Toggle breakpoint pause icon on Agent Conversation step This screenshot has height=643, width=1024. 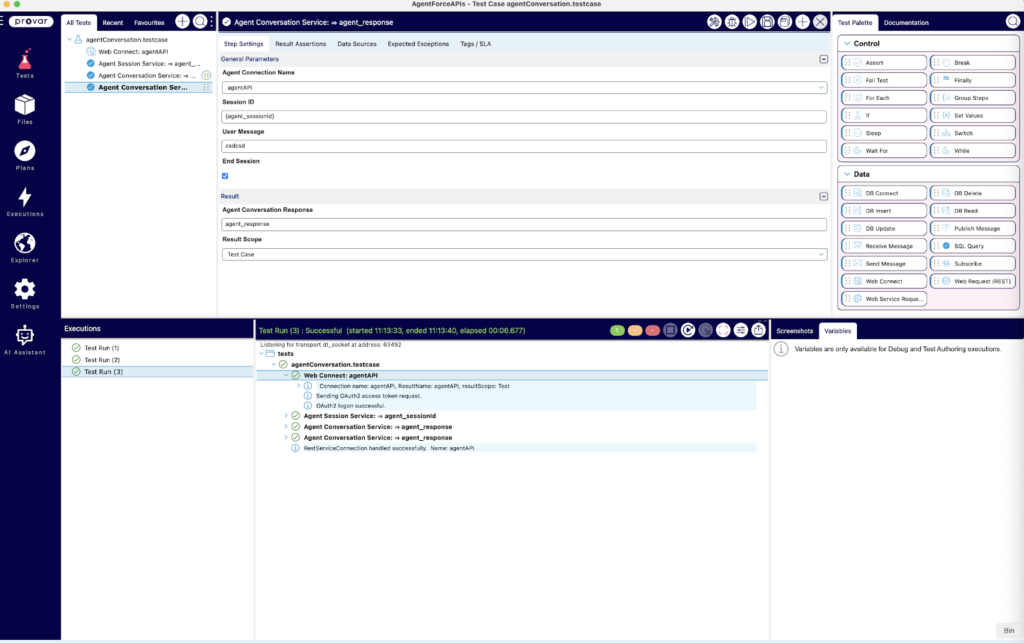coord(207,75)
